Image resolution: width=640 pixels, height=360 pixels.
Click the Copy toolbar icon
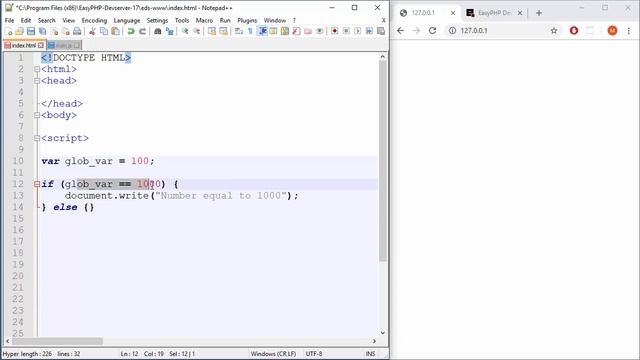pos(104,31)
